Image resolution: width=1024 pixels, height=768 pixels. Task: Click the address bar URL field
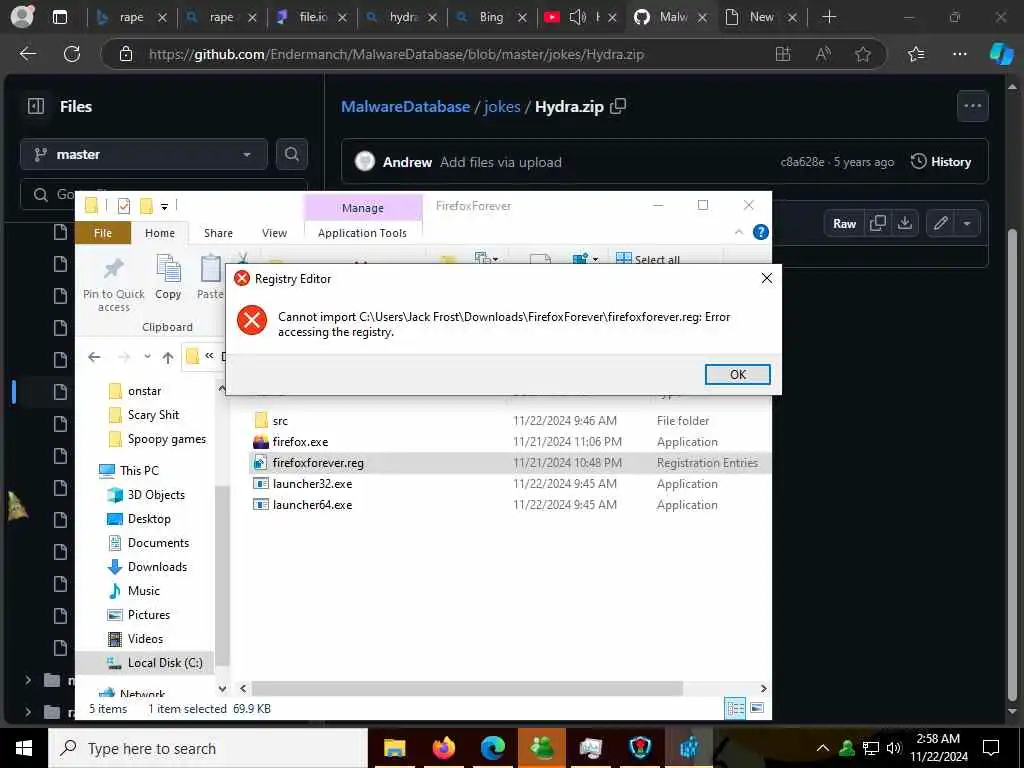(x=396, y=54)
